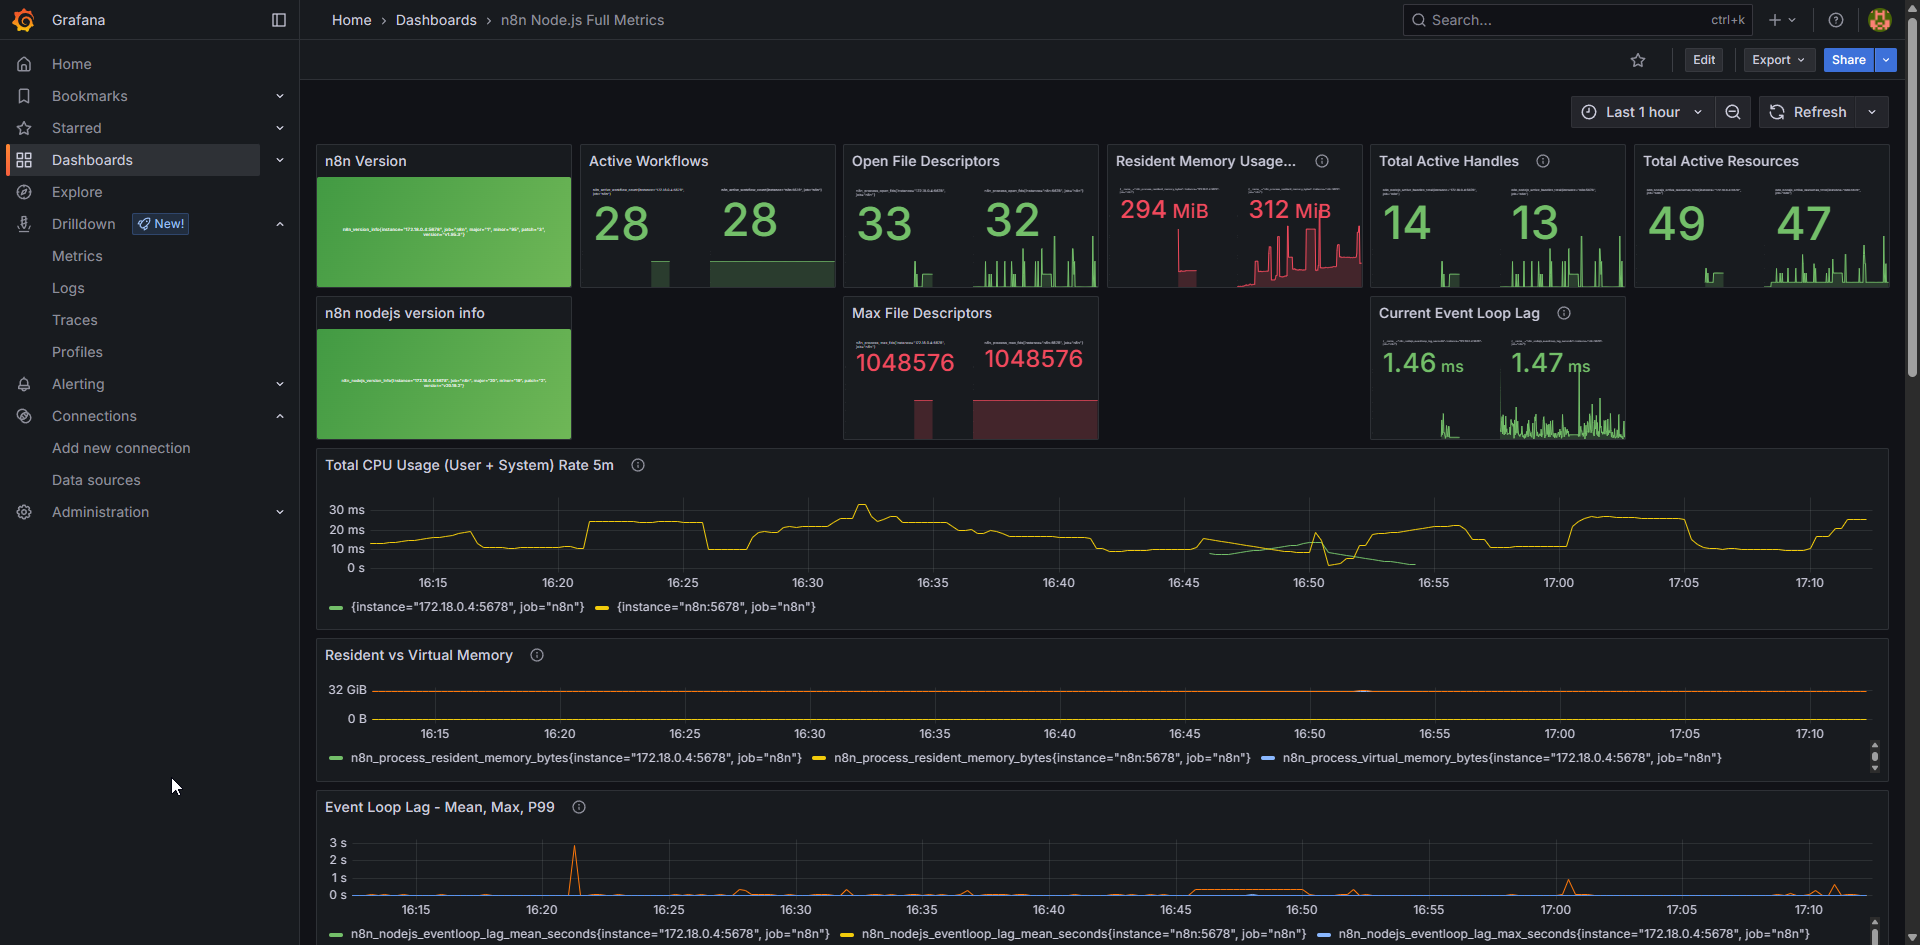
Task: Click the Grafana logo icon
Action: [x=24, y=20]
